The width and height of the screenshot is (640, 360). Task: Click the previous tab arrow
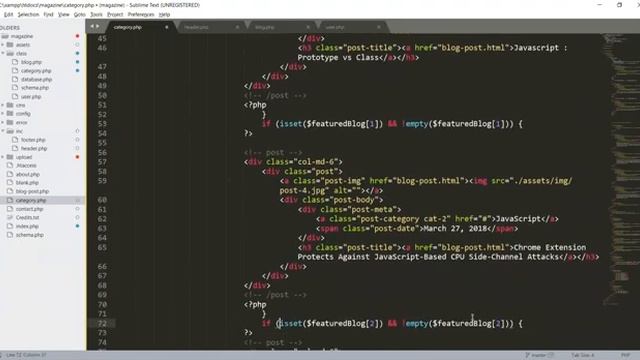92,26
